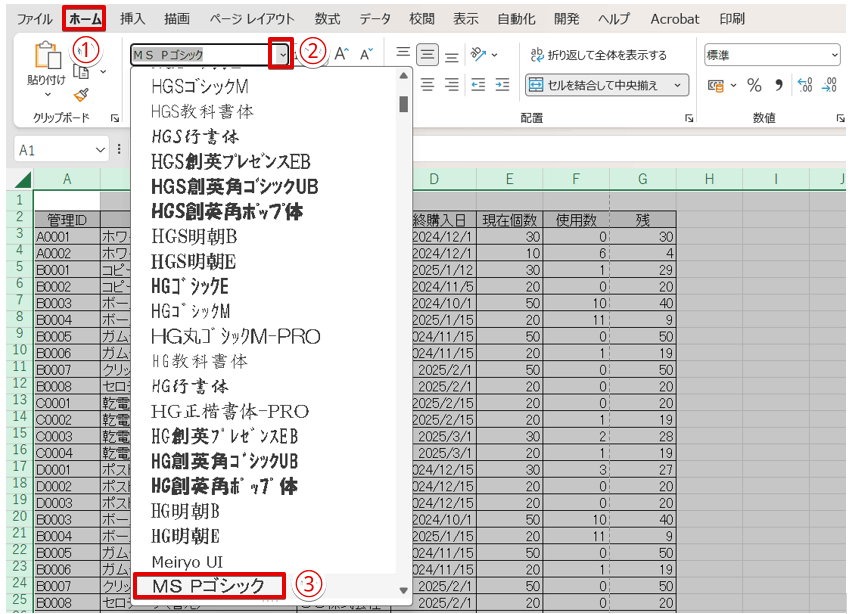This screenshot has height=614, width=854.
Task: Open the 配置 group dialog launcher
Action: point(688,117)
